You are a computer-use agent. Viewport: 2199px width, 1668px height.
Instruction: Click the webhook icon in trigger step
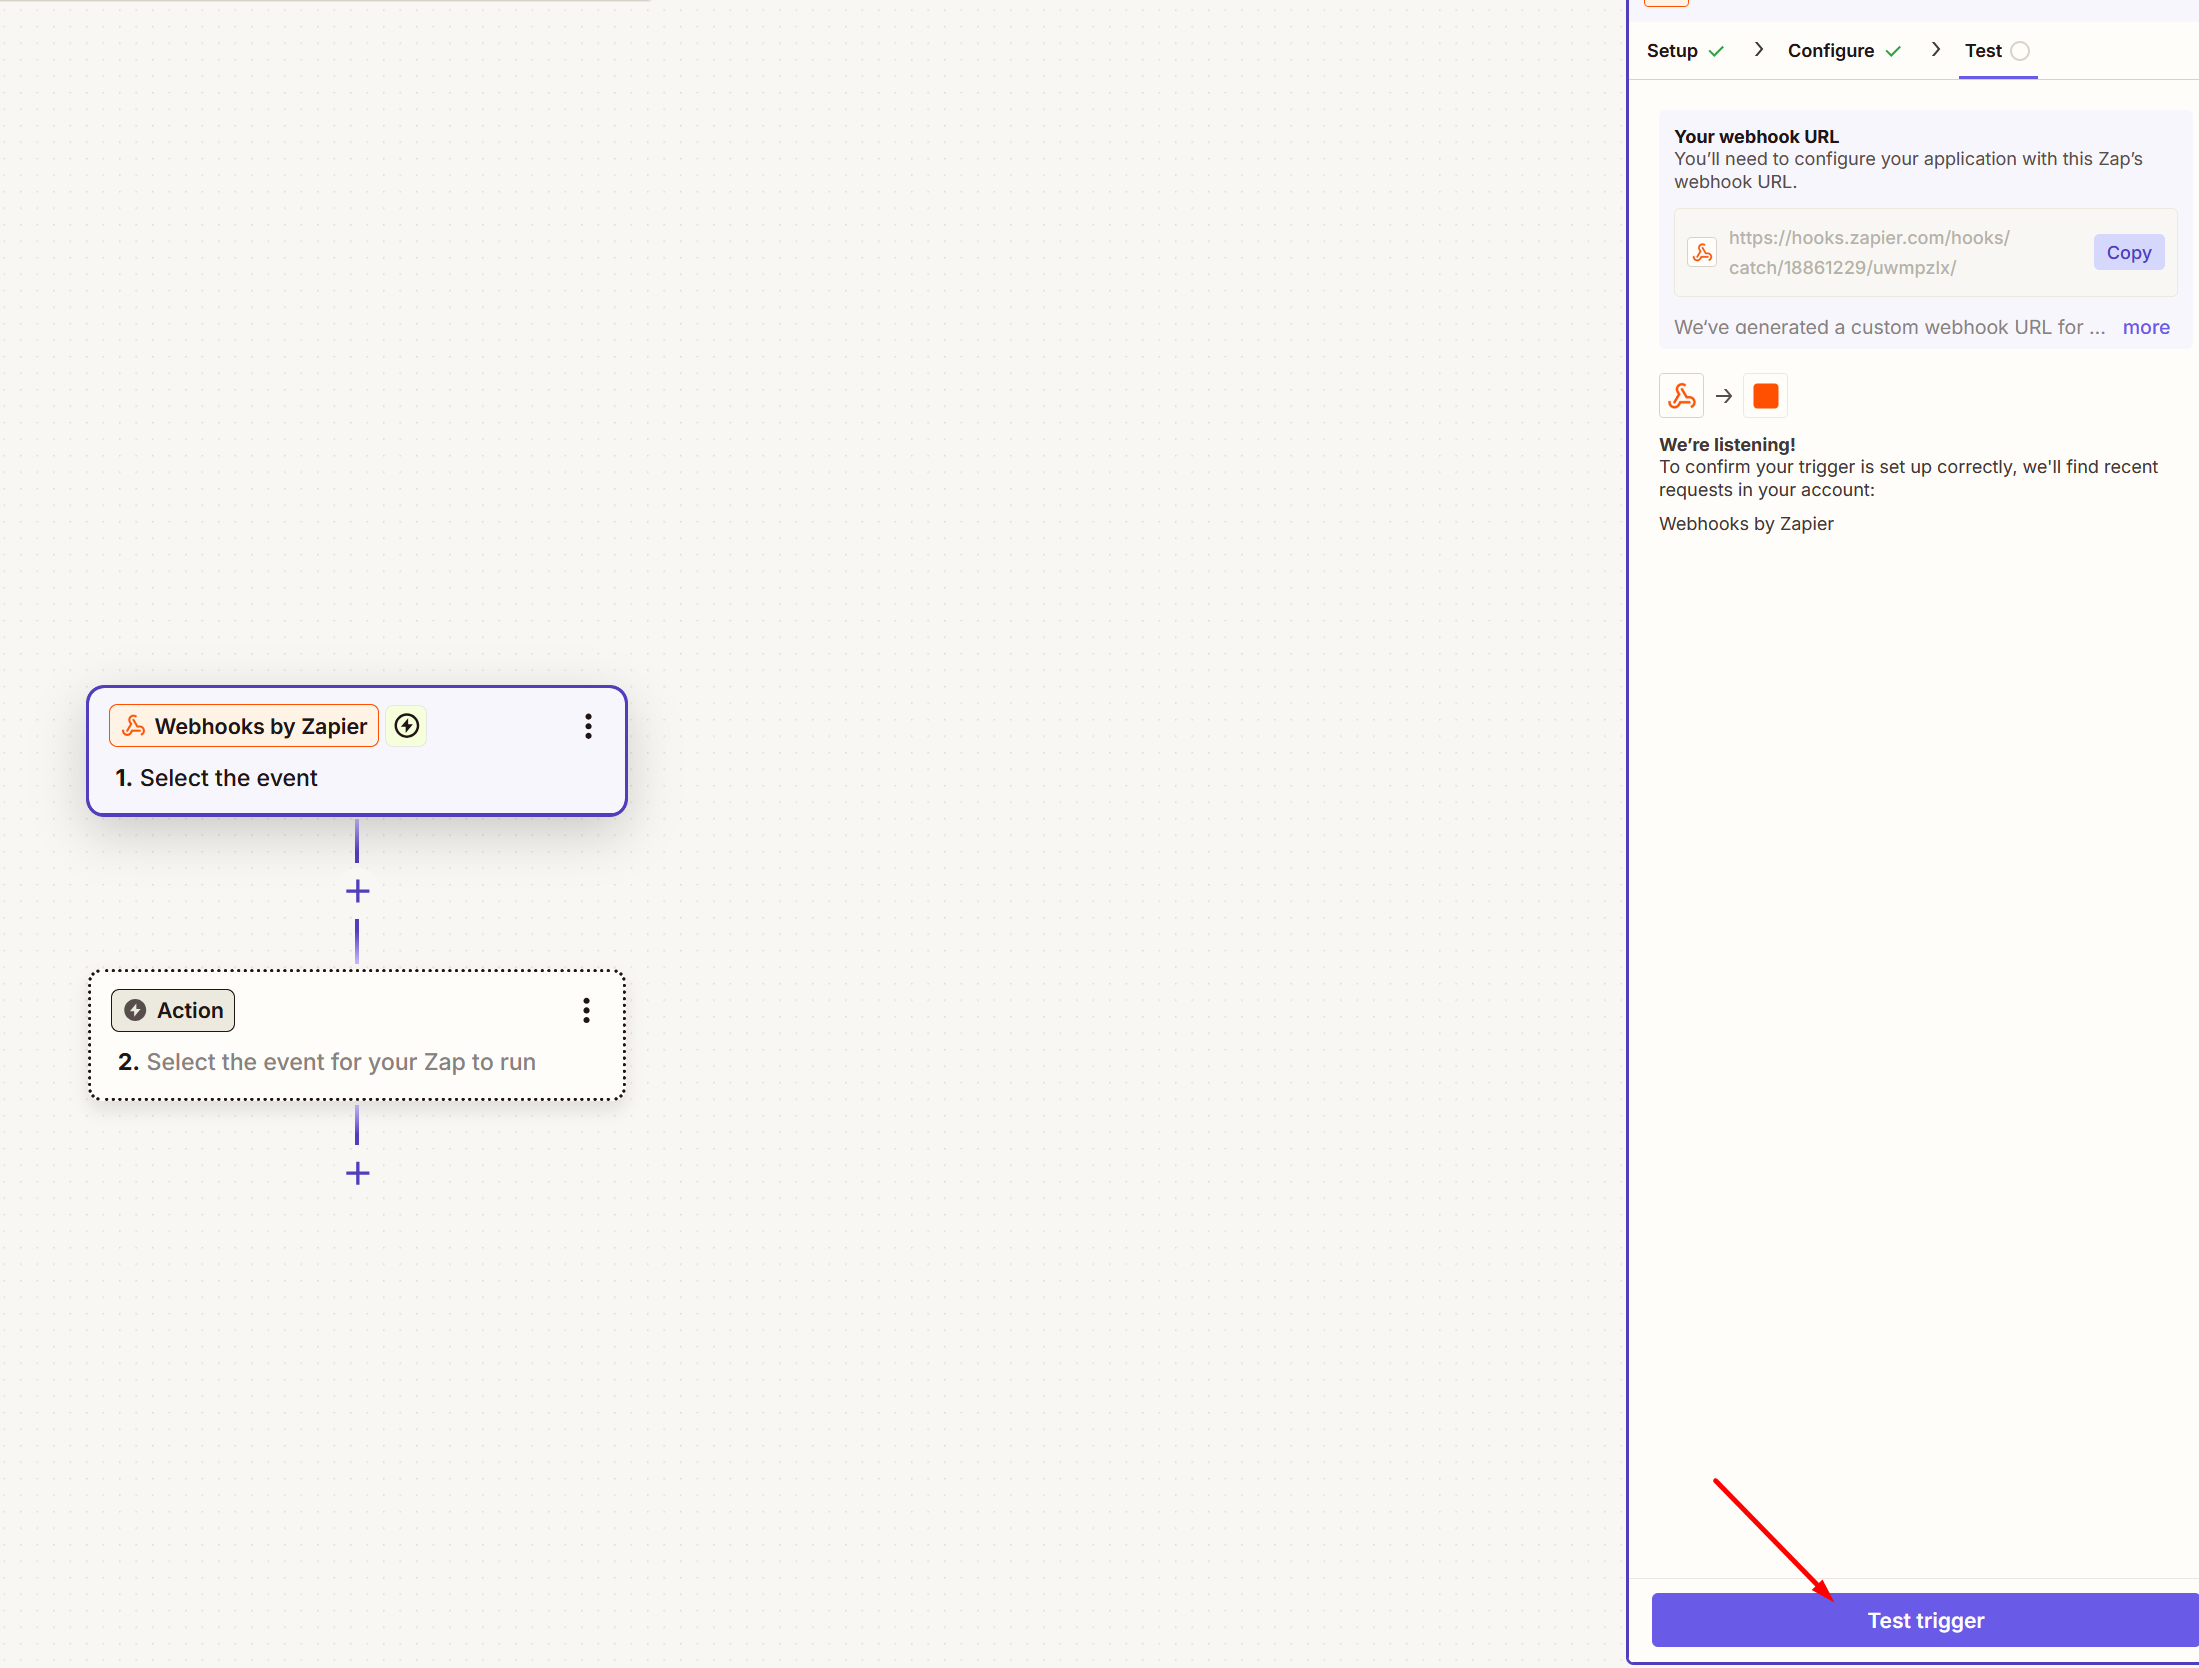pos(134,726)
